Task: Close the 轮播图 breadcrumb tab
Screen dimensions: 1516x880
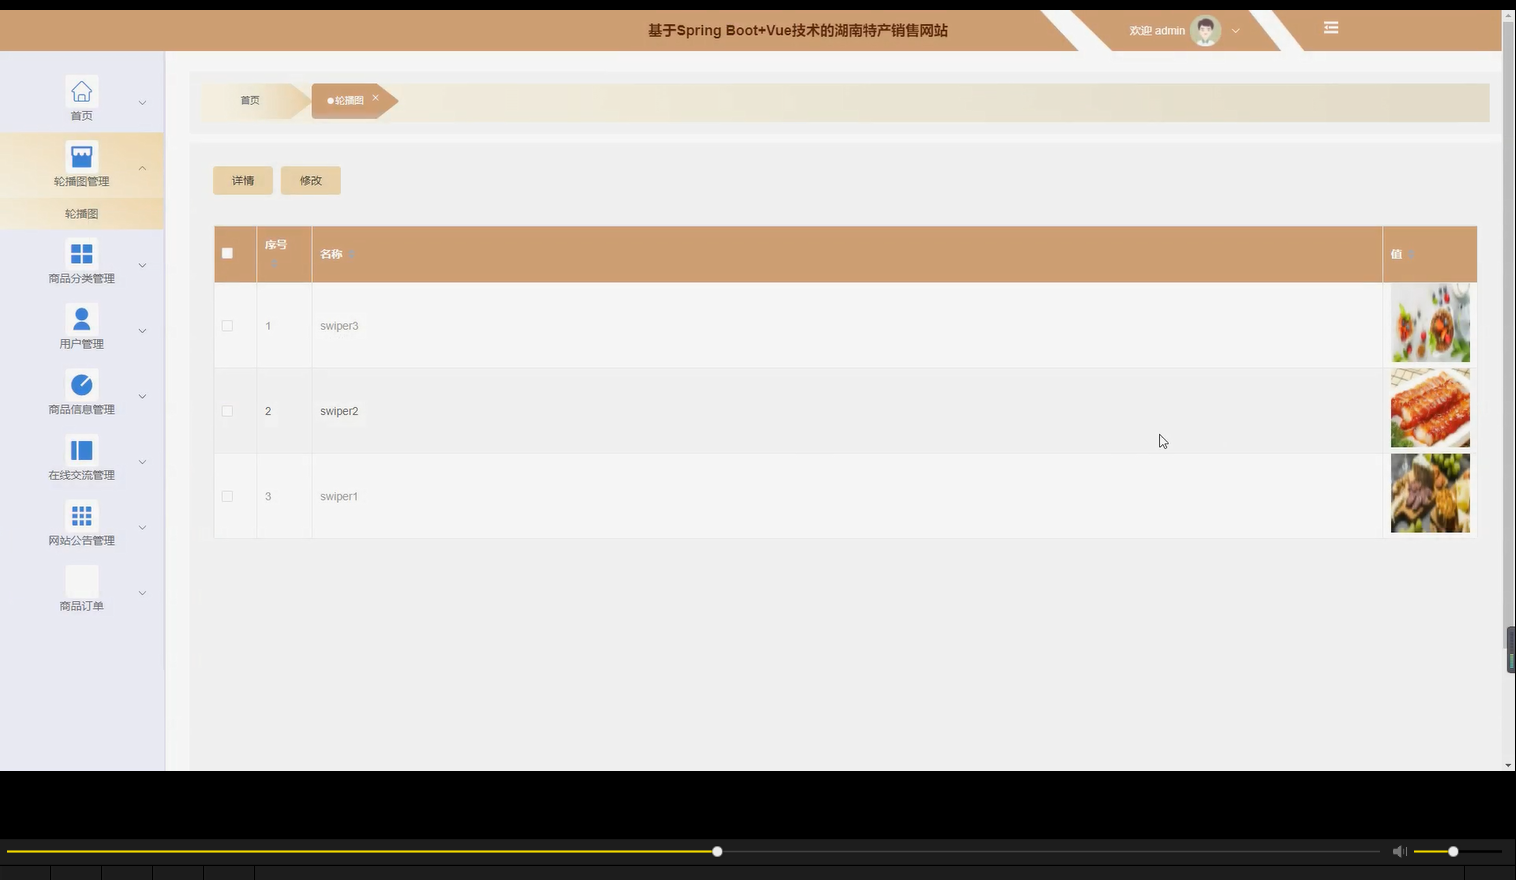Action: (x=375, y=98)
